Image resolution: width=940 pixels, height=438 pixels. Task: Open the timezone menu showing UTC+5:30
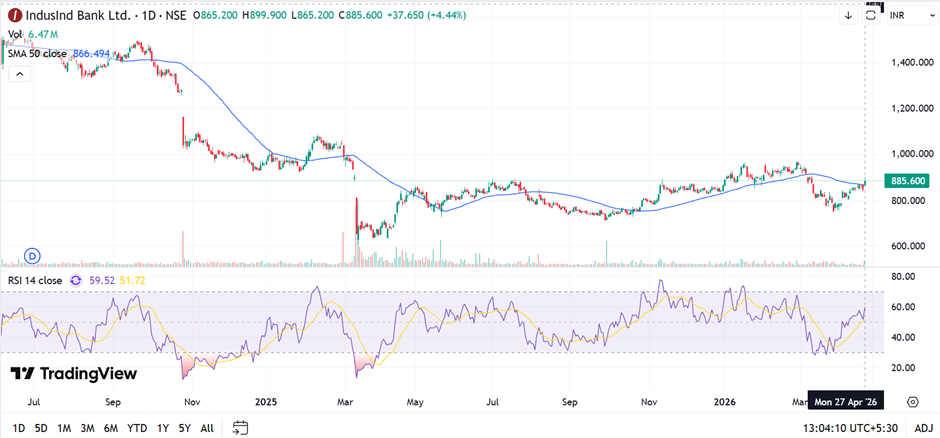point(850,428)
